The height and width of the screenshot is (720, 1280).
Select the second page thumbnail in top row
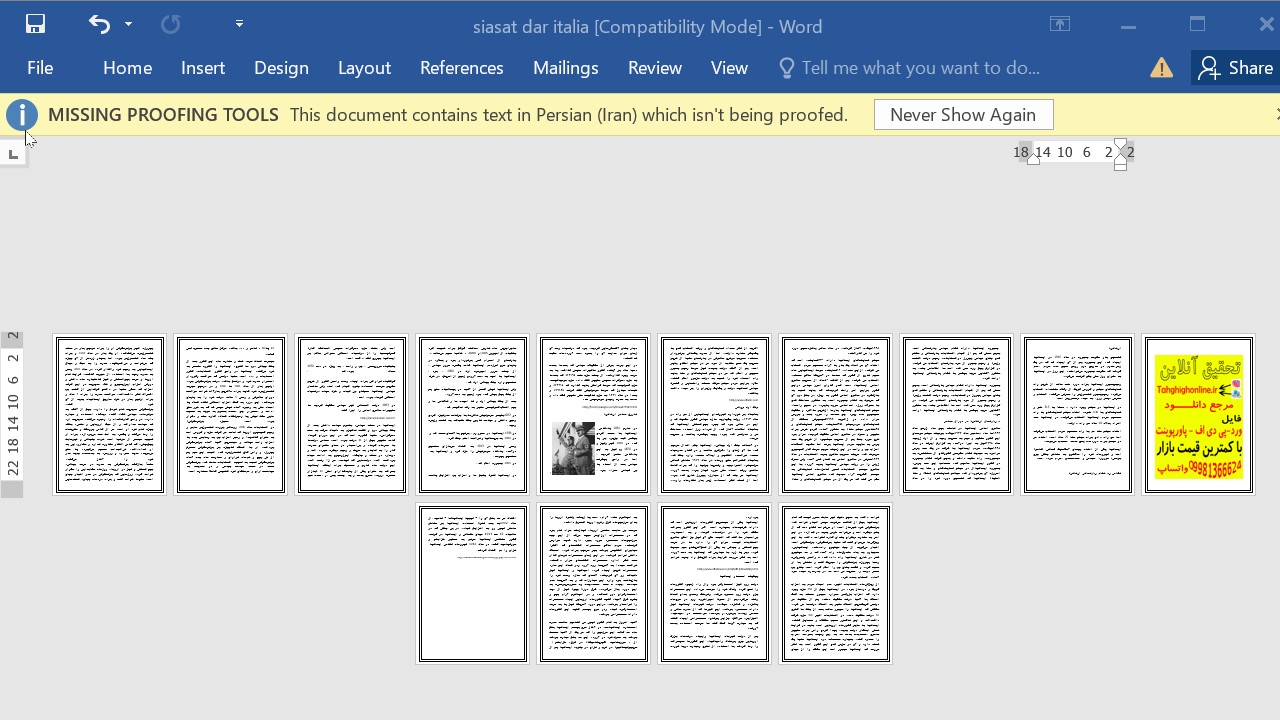(231, 415)
